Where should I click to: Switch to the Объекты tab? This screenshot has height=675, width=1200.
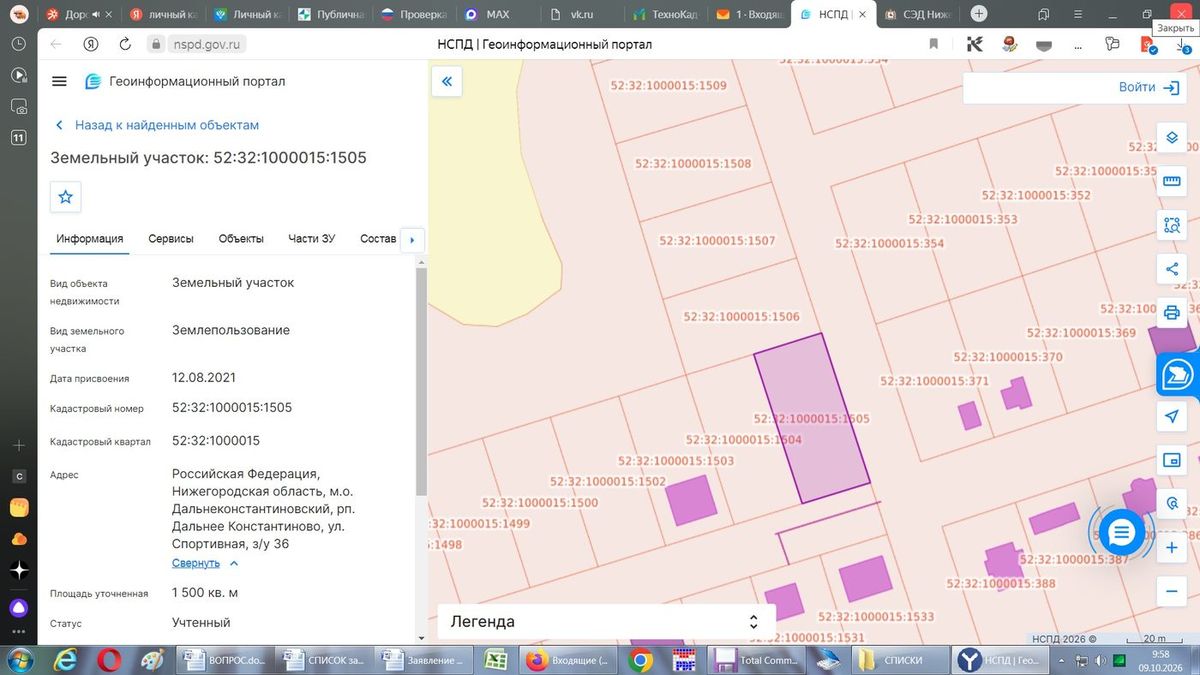click(x=241, y=239)
